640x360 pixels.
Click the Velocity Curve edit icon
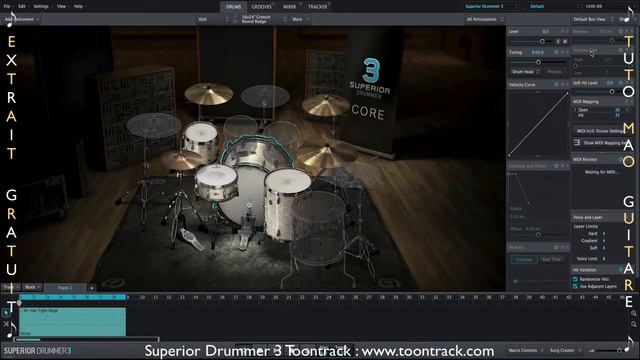tap(556, 84)
